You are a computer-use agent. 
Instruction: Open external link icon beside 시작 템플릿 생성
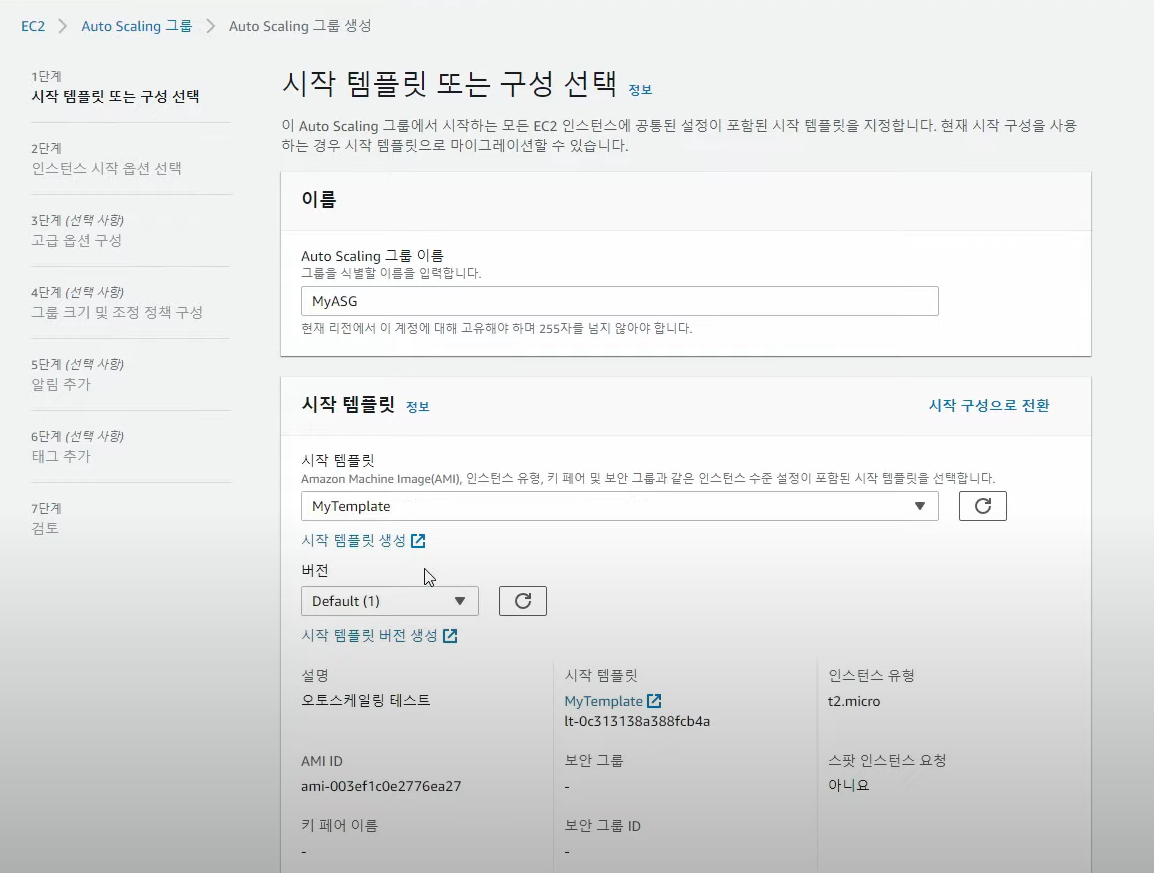point(418,541)
